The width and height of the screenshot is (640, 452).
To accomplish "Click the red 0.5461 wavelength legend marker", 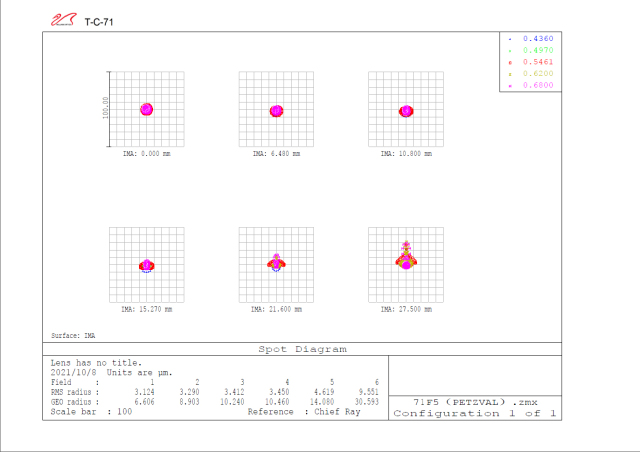I will 510,61.
